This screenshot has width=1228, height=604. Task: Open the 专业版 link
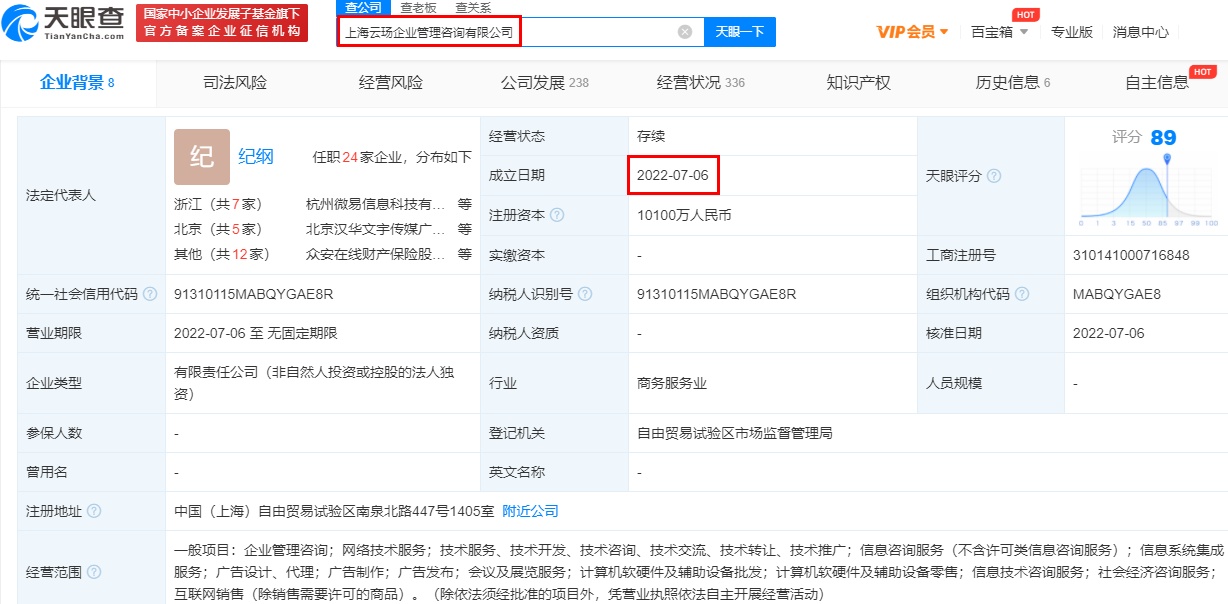pos(1072,32)
